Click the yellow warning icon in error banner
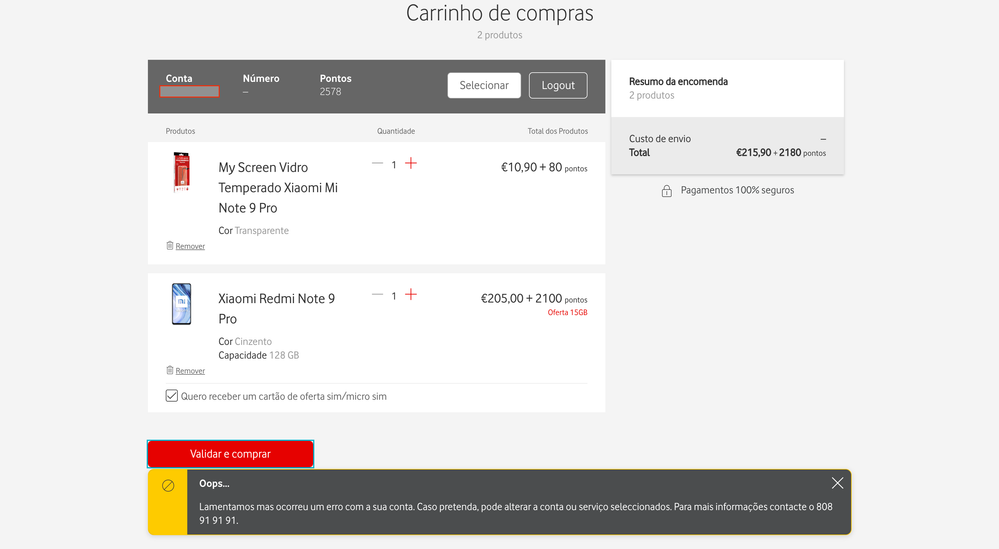This screenshot has width=999, height=549. (x=168, y=486)
